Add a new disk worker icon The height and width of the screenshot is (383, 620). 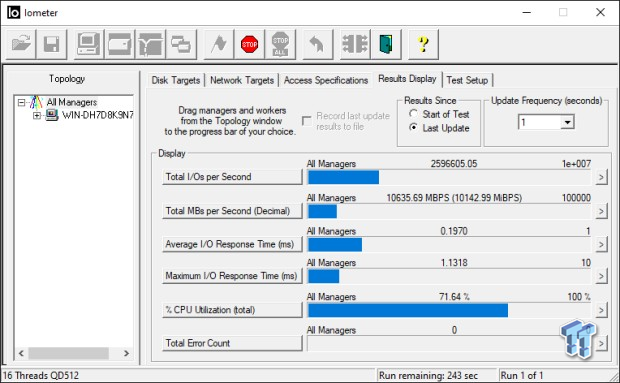pos(119,44)
